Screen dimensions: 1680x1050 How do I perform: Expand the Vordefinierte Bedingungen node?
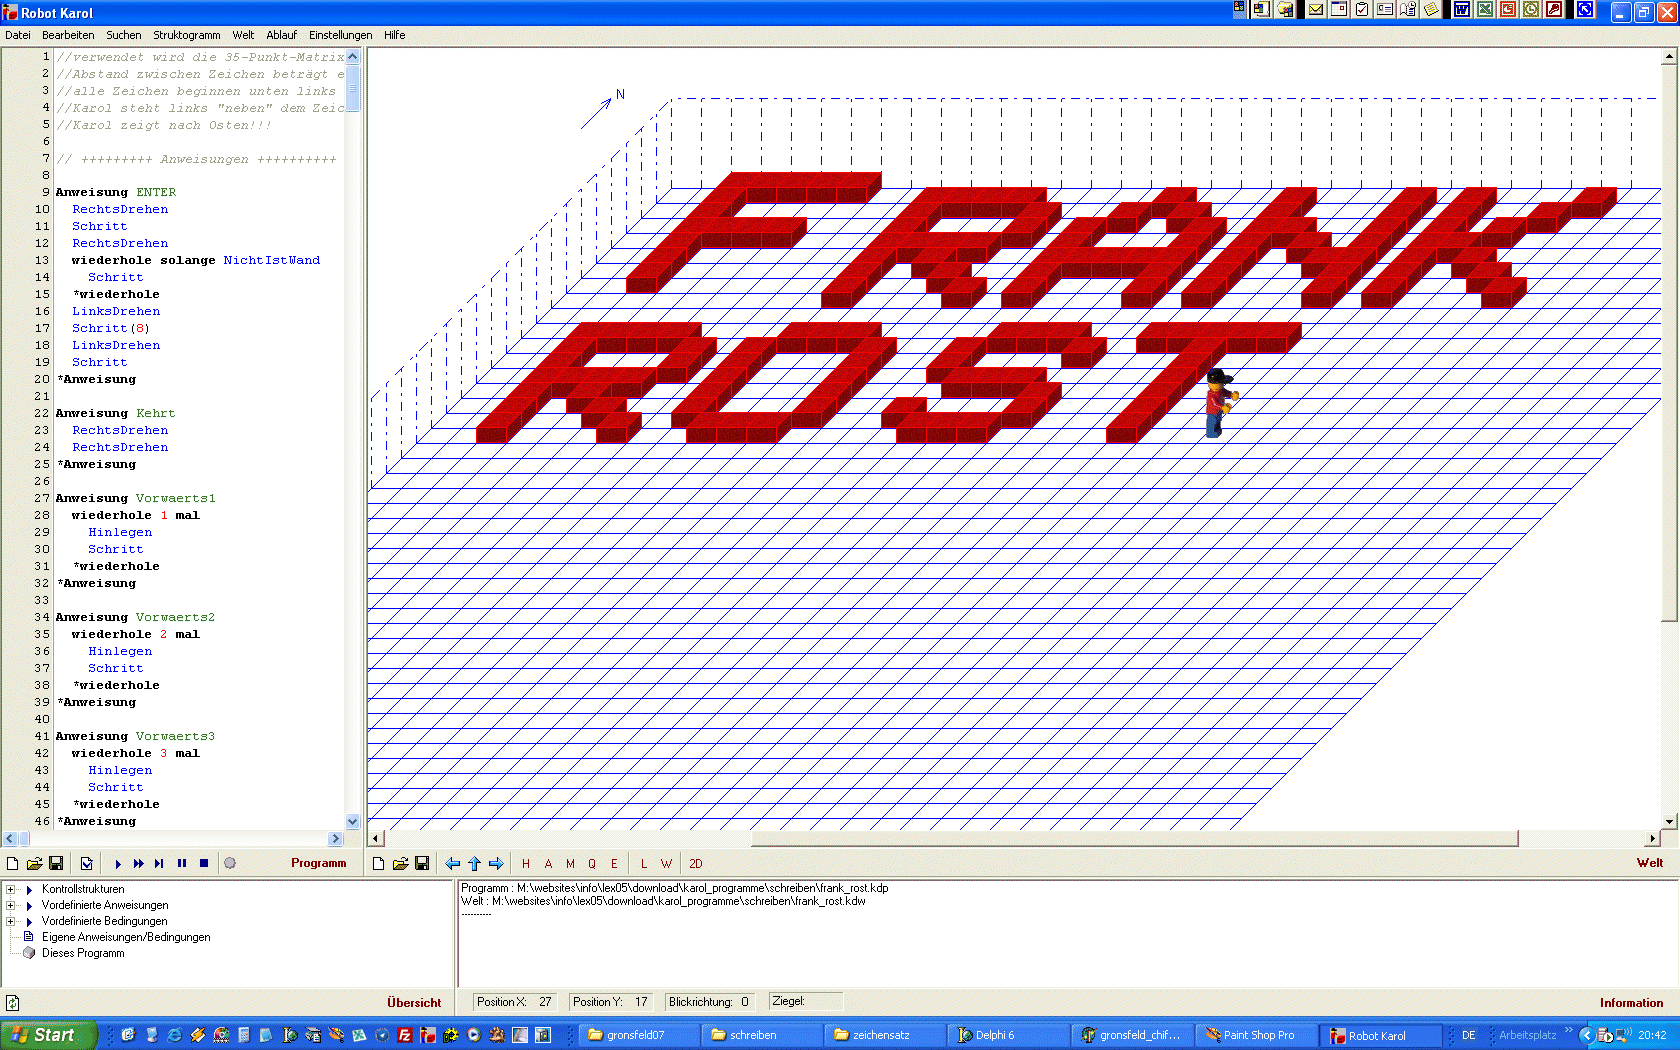tap(11, 921)
